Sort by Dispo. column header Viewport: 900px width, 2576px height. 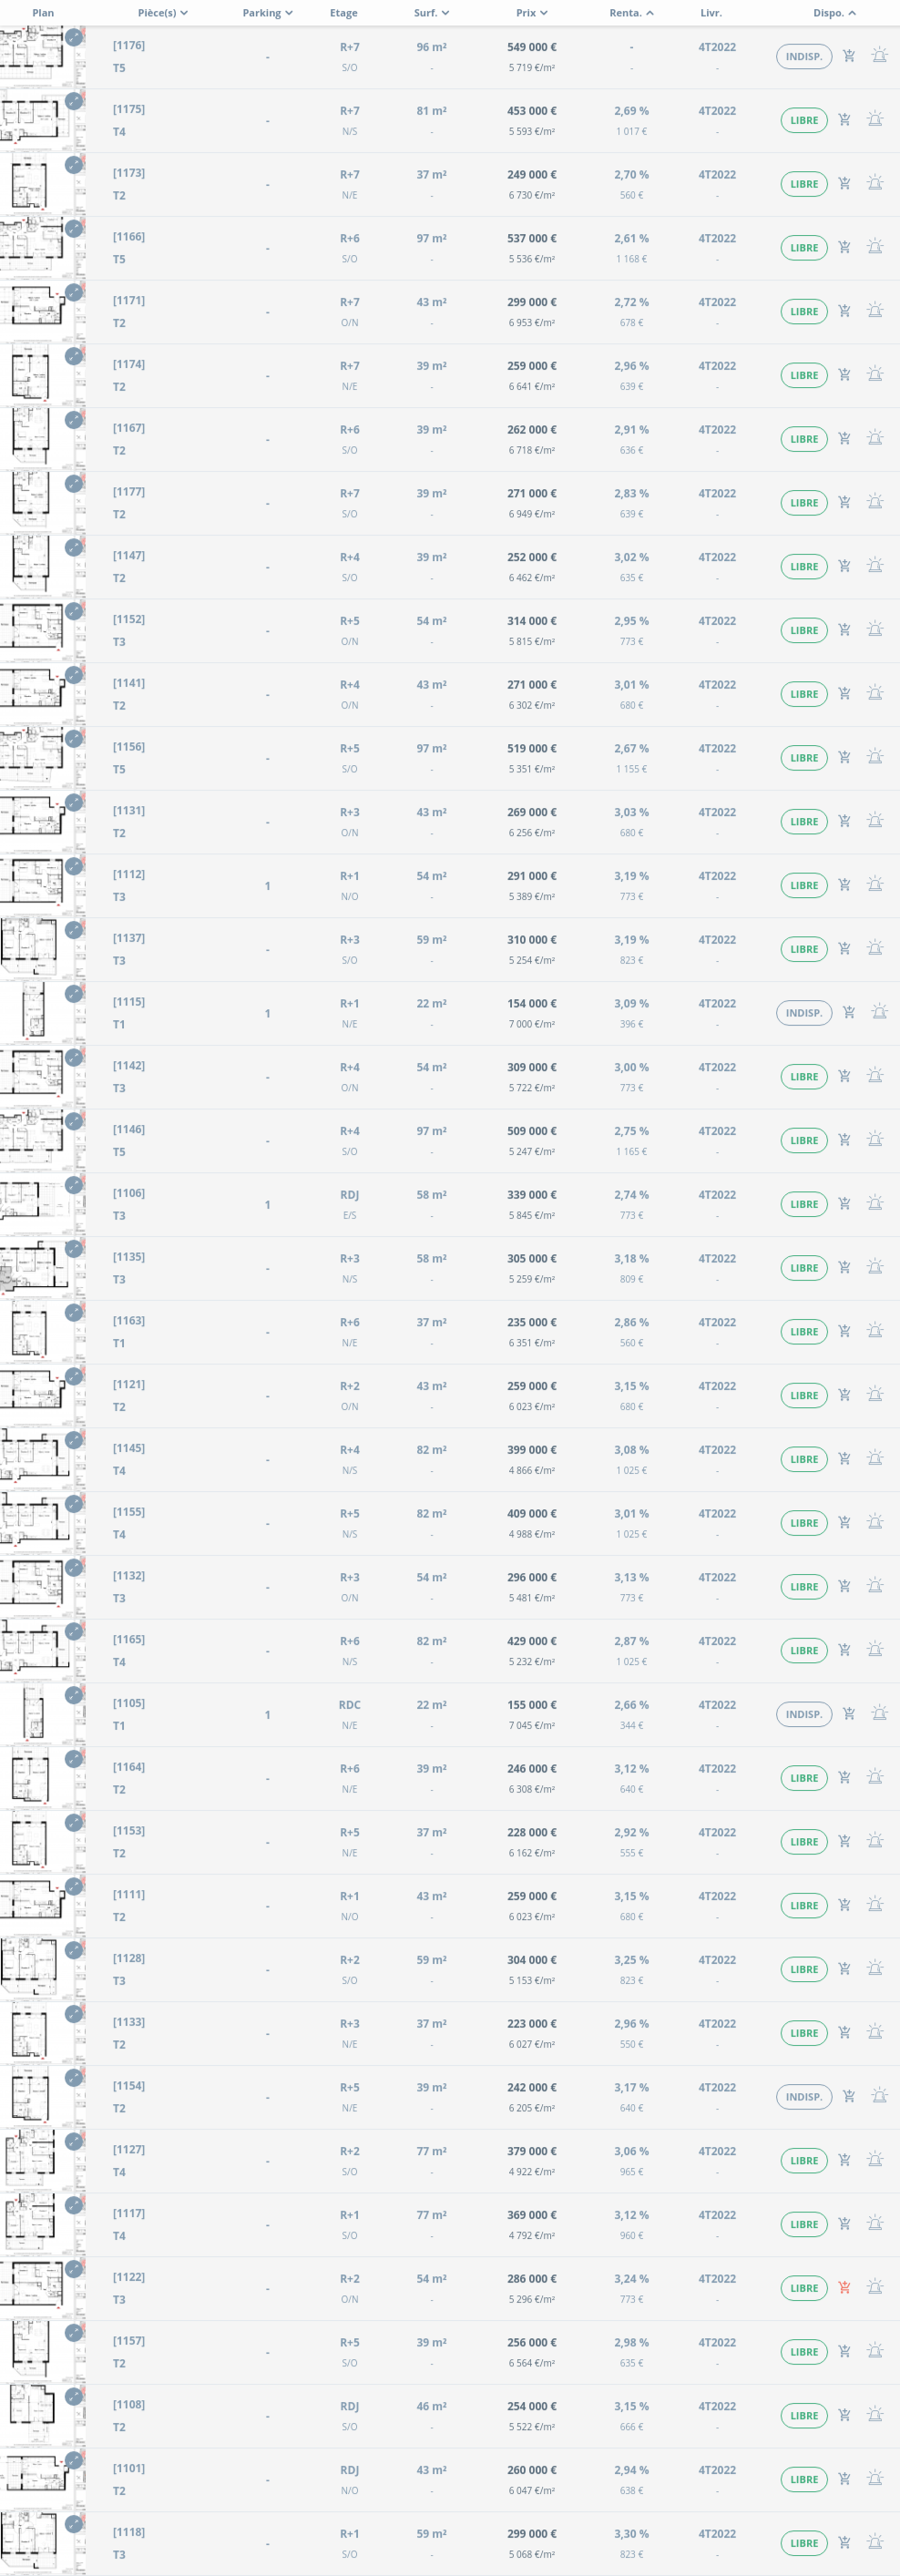(834, 13)
